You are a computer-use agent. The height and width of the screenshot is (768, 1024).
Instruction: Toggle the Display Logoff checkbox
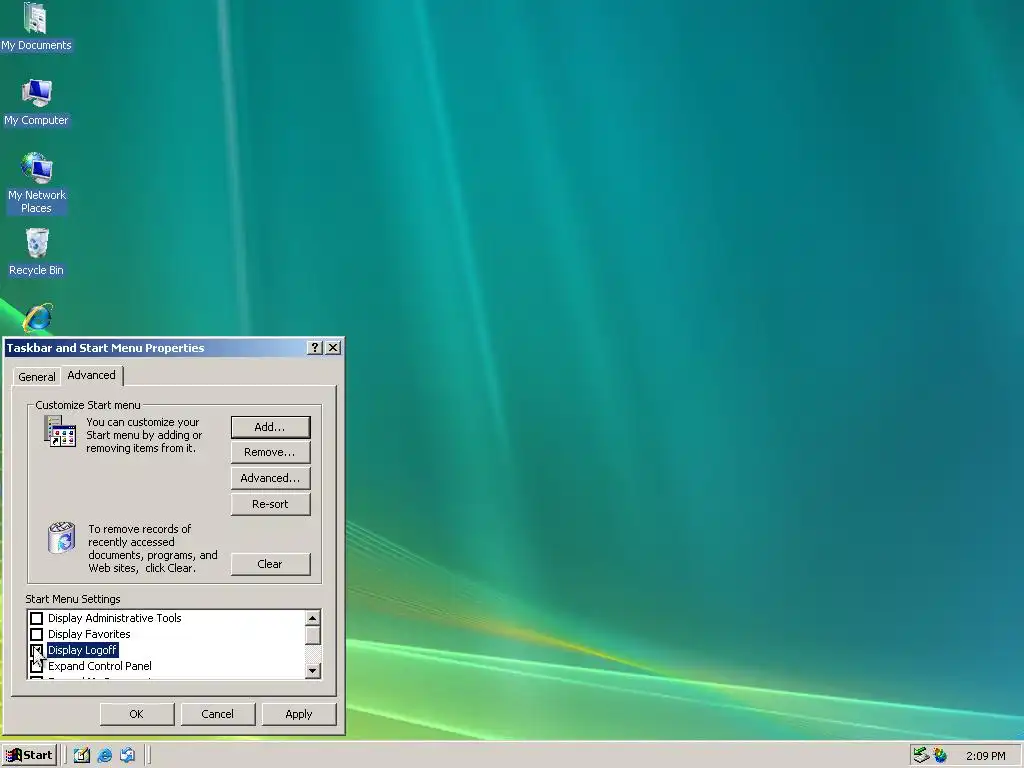pyautogui.click(x=37, y=650)
